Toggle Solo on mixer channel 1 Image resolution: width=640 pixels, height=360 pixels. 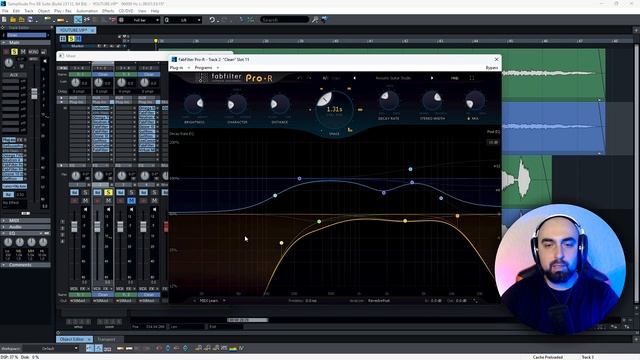click(x=85, y=192)
